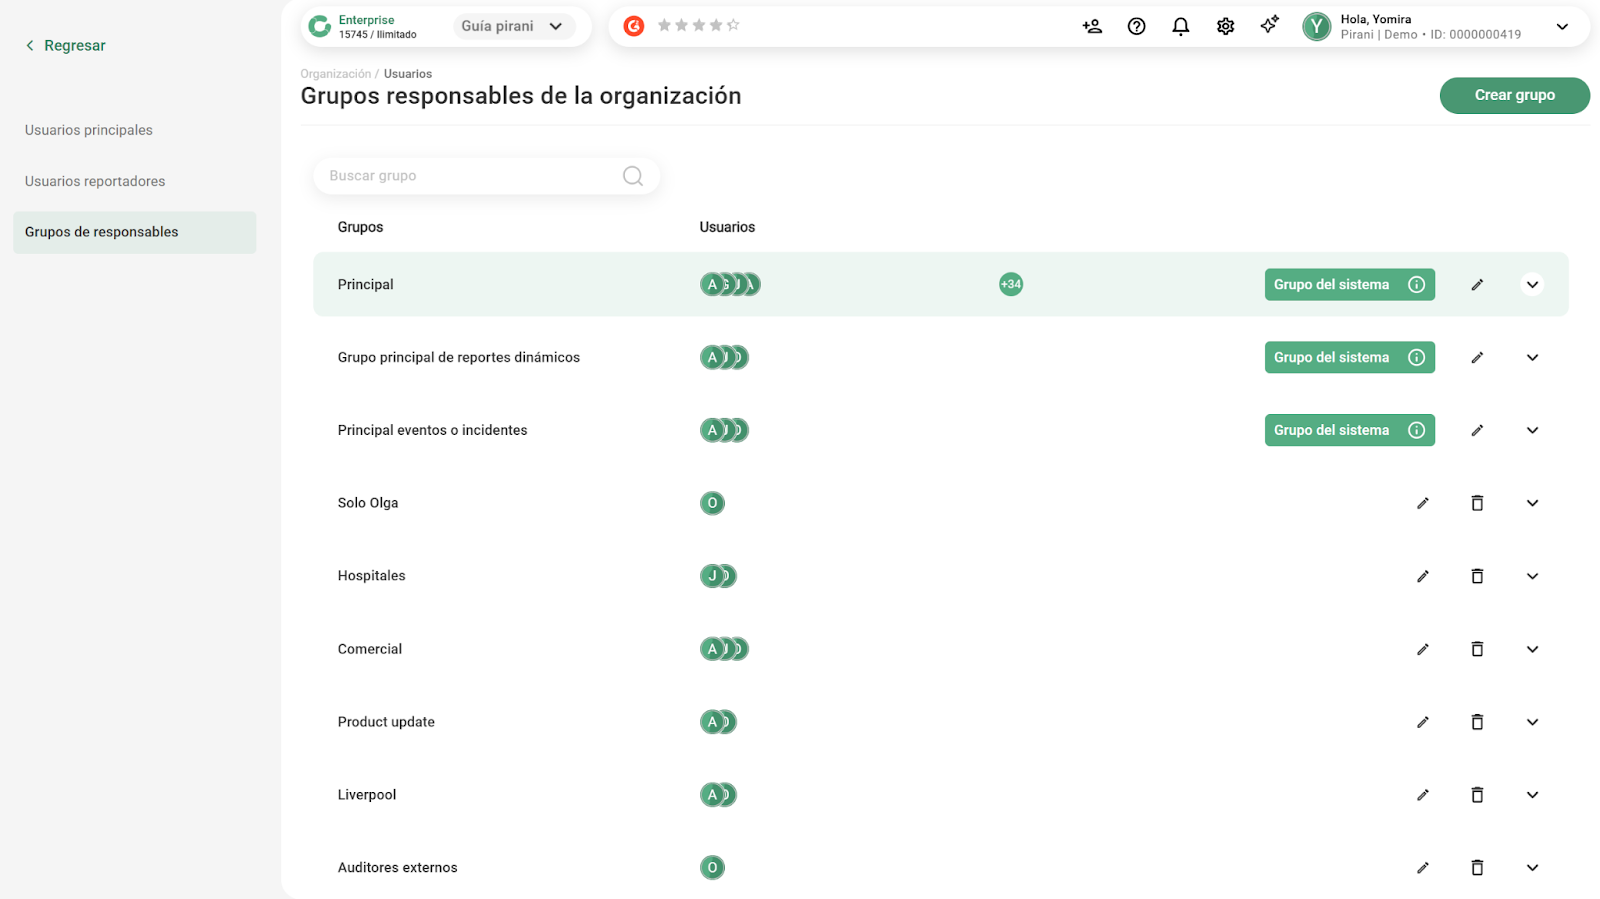The height and width of the screenshot is (899, 1600).
Task: Open settings gear icon
Action: [1225, 27]
